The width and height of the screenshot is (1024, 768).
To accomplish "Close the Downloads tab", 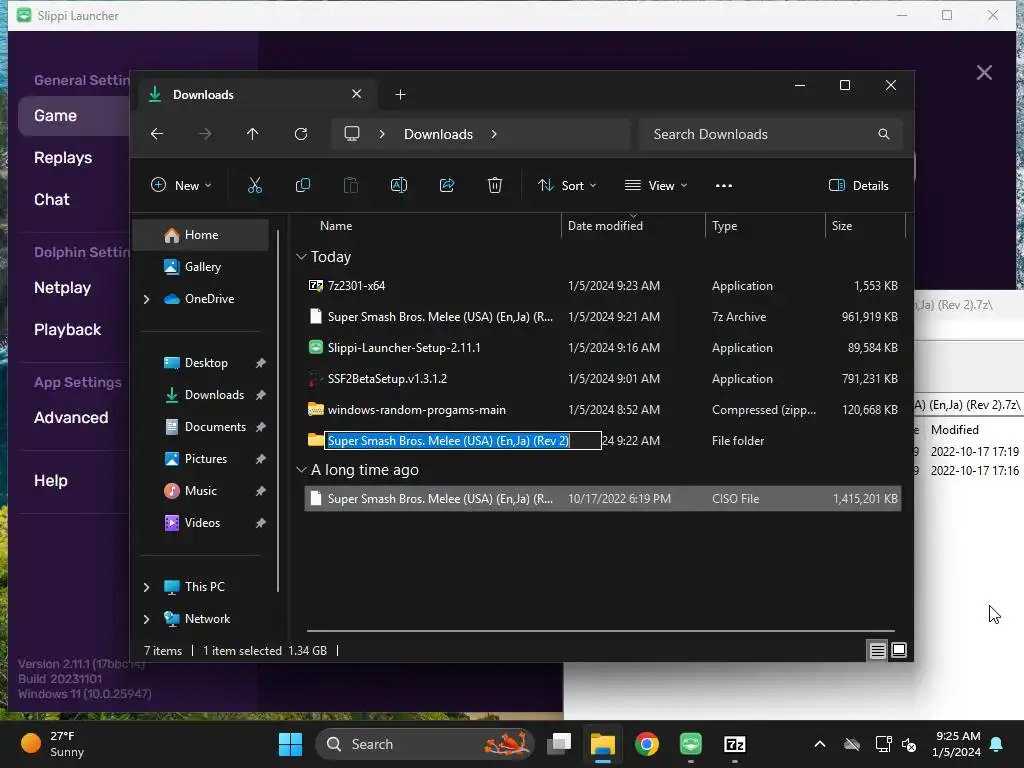I will pos(357,94).
